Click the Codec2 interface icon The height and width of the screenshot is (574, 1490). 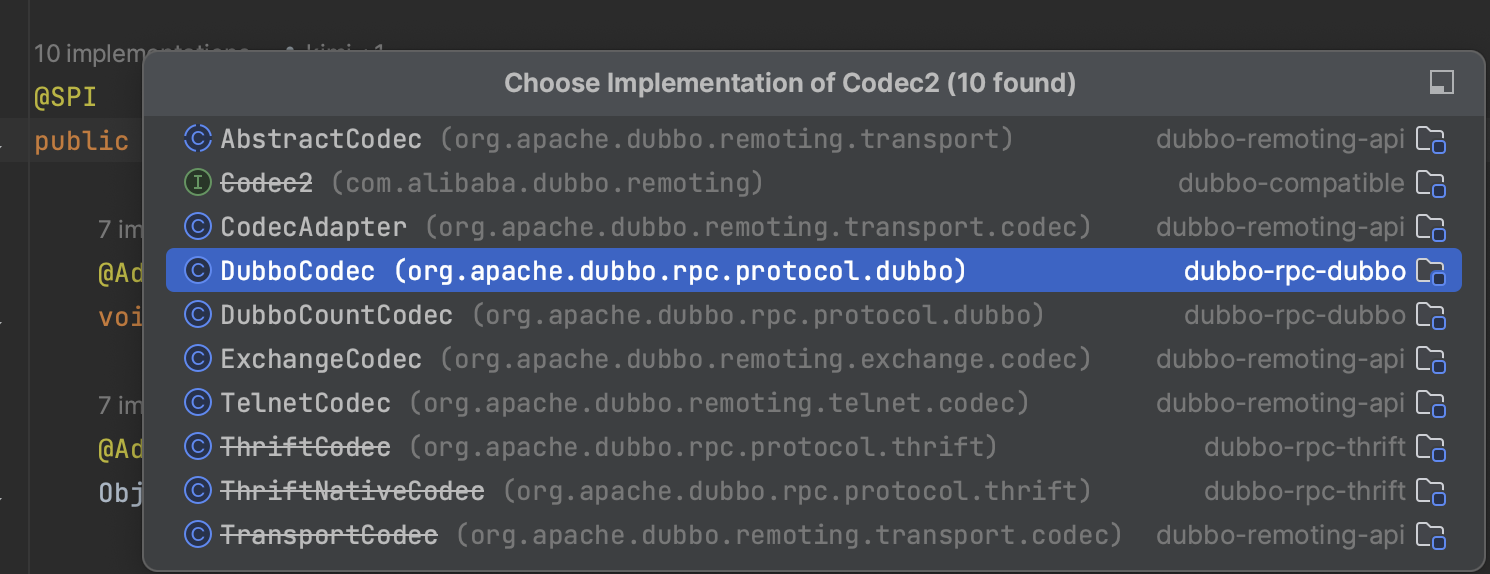[198, 183]
